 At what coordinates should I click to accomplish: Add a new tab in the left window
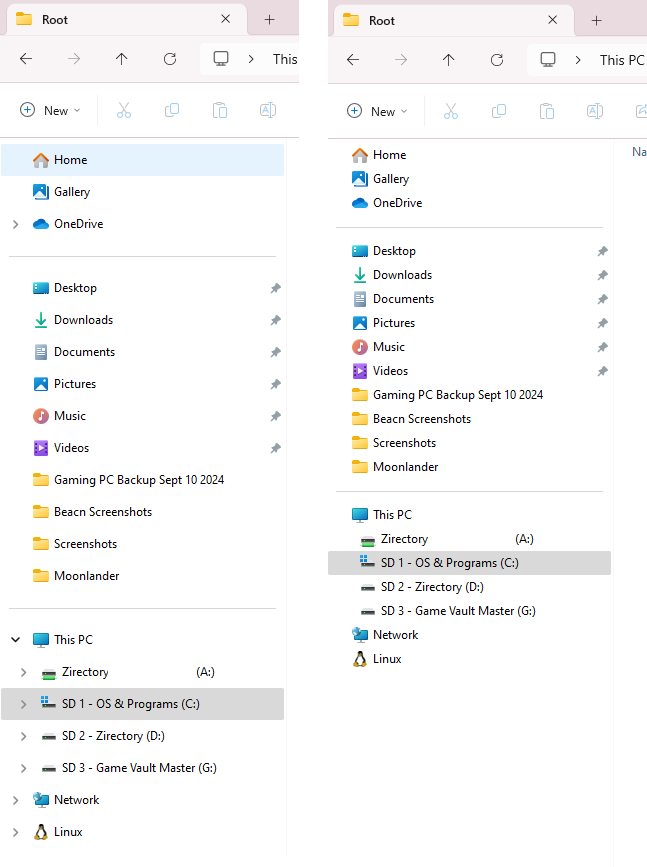click(269, 20)
